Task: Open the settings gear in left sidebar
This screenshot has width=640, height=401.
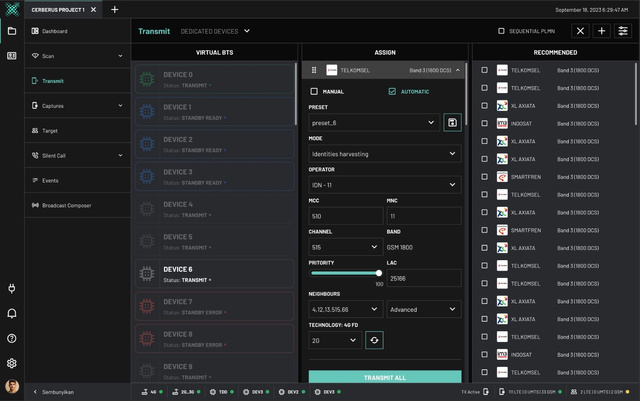Action: (x=12, y=363)
